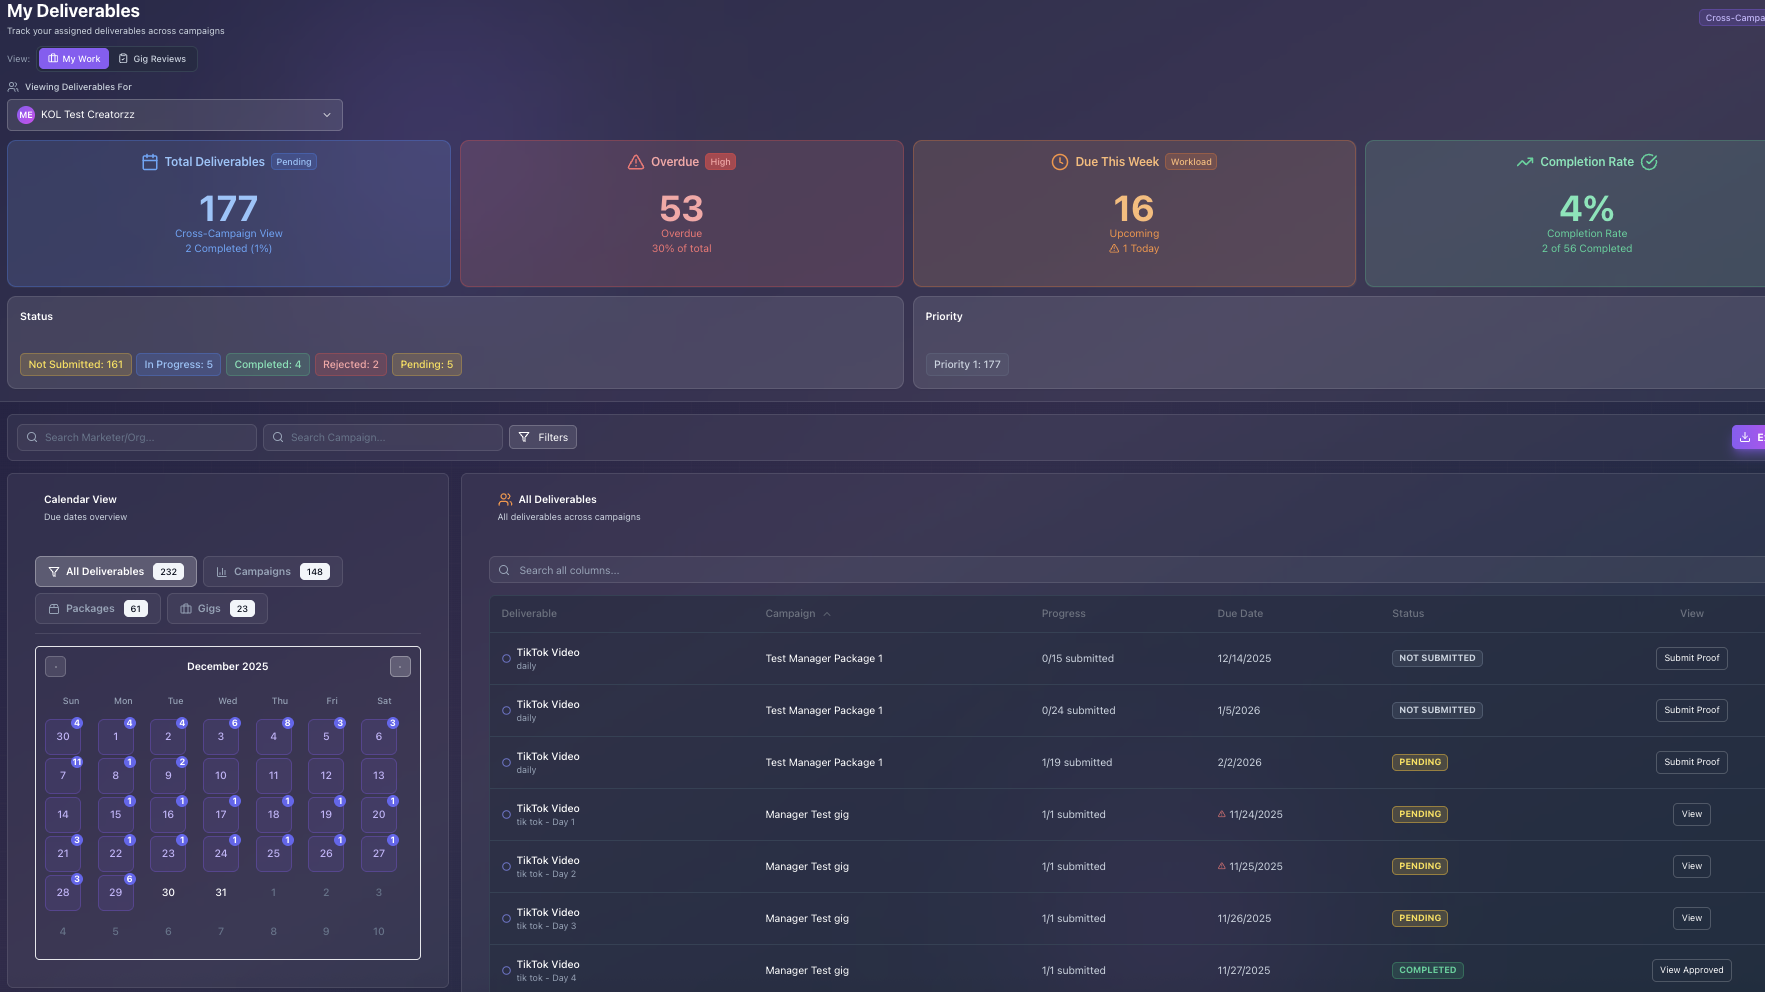Click the checkmark icon beside Completion Rate
Viewport: 1765px width, 992px height.
tap(1650, 161)
